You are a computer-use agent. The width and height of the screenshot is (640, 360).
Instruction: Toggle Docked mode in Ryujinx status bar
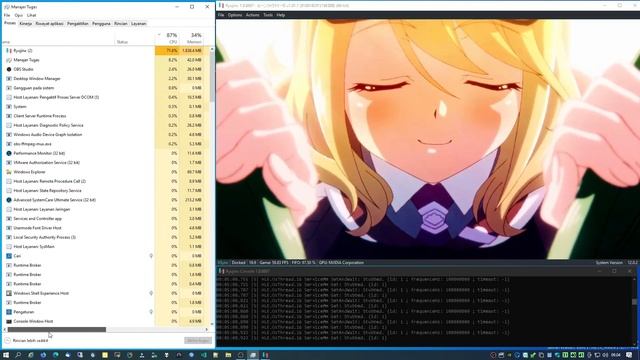pyautogui.click(x=238, y=262)
